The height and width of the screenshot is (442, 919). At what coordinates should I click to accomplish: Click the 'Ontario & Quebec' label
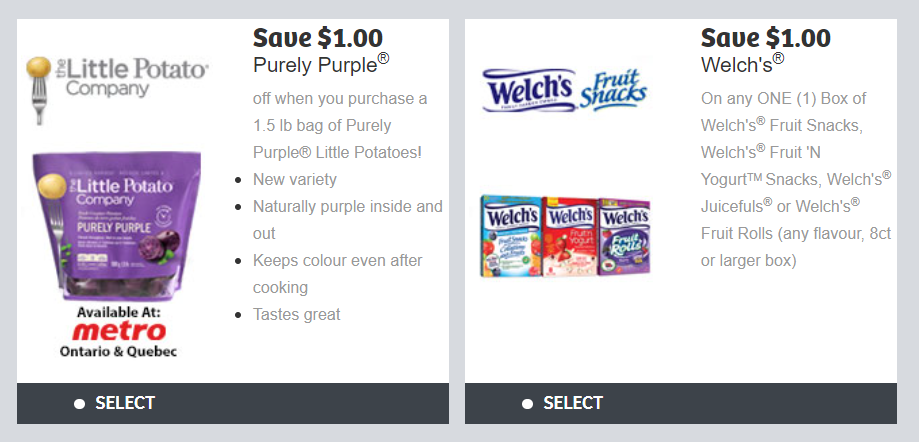click(118, 352)
